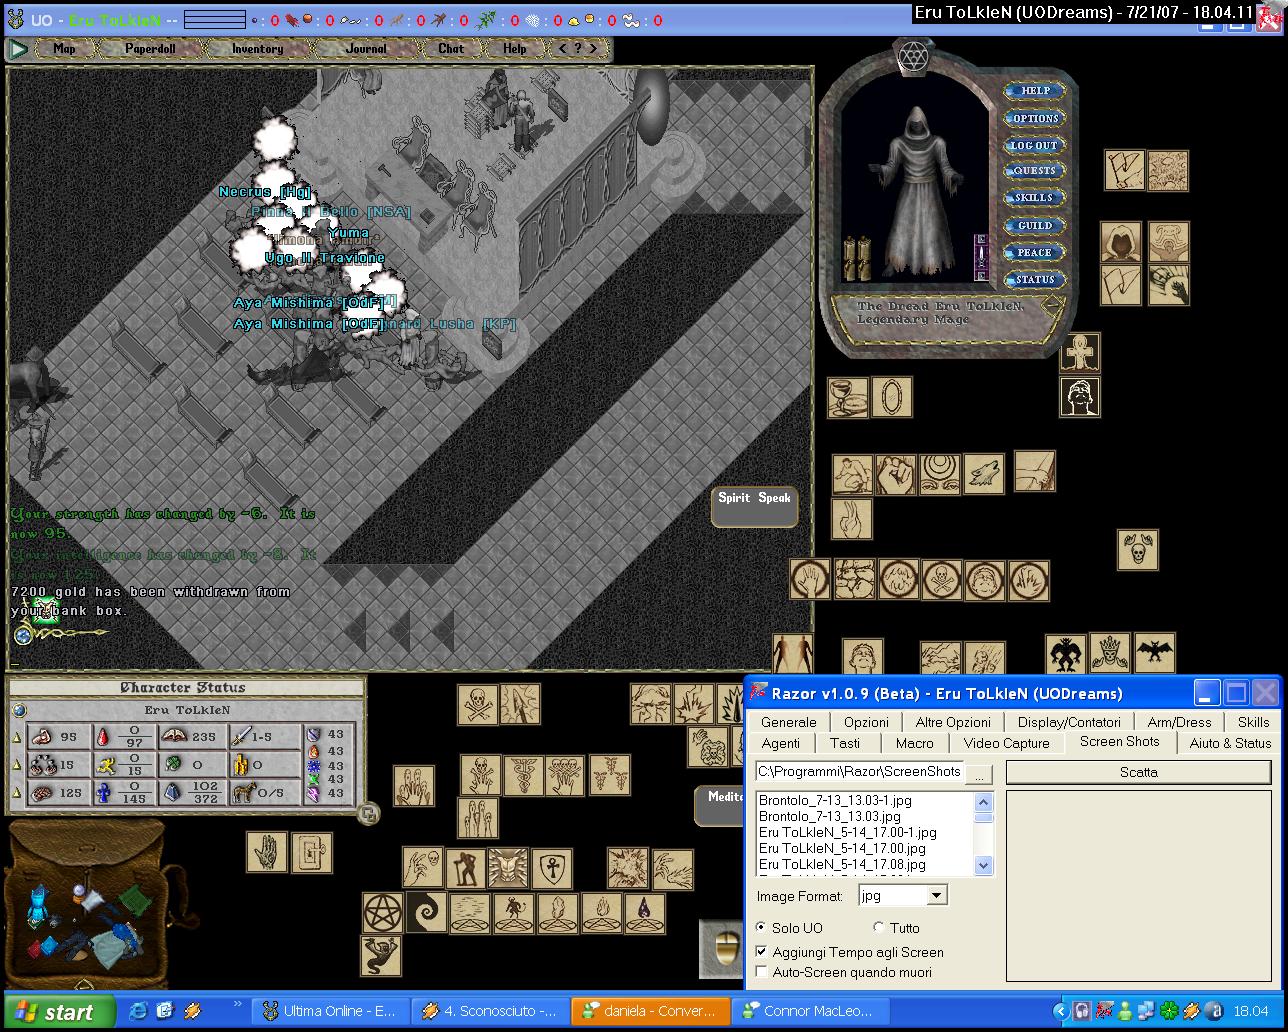Collapse the menu bar with green arrow
Viewport: 1288px width, 1032px height.
pos(18,48)
